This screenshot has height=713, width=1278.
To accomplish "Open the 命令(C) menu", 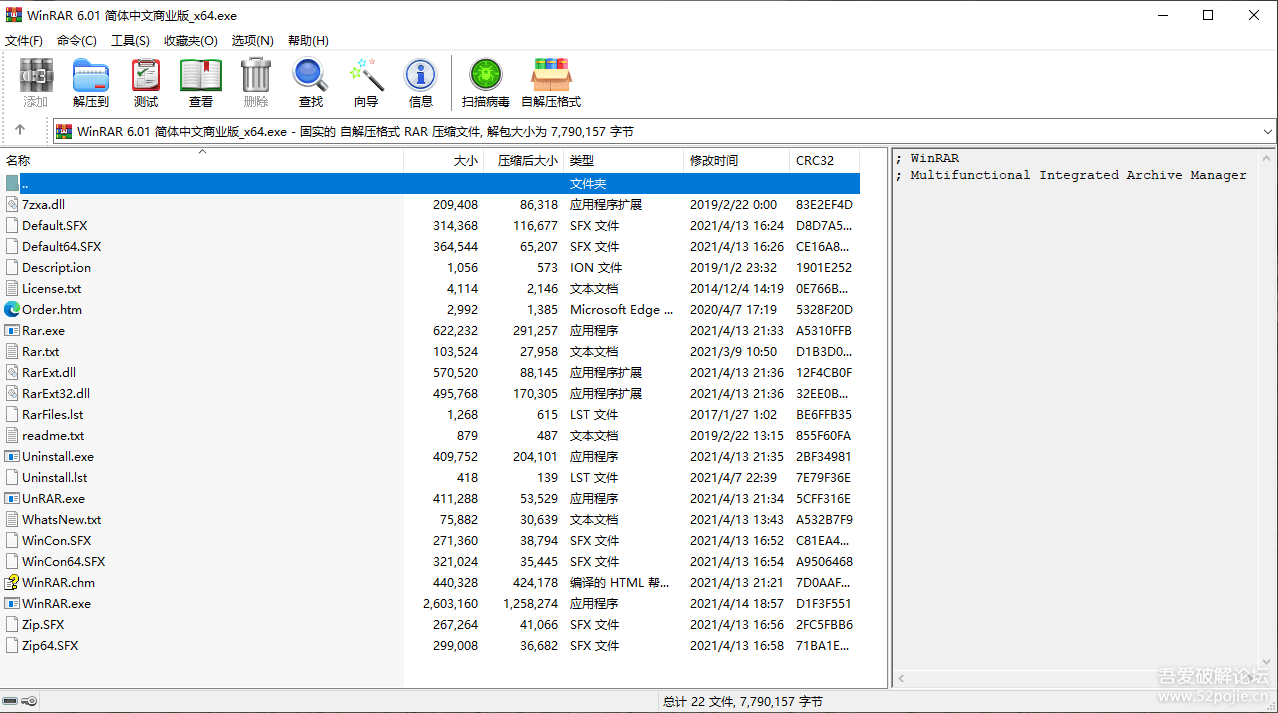I will click(77, 41).
